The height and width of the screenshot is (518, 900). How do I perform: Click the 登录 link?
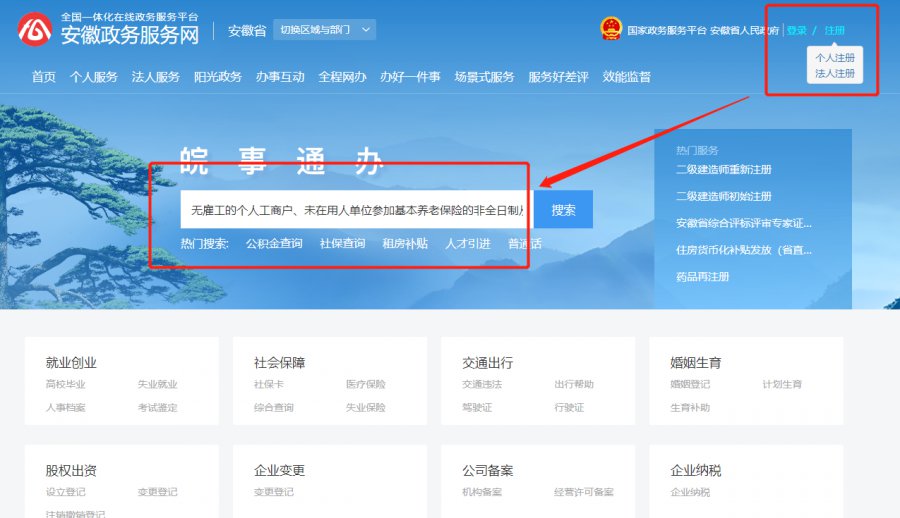pyautogui.click(x=797, y=30)
